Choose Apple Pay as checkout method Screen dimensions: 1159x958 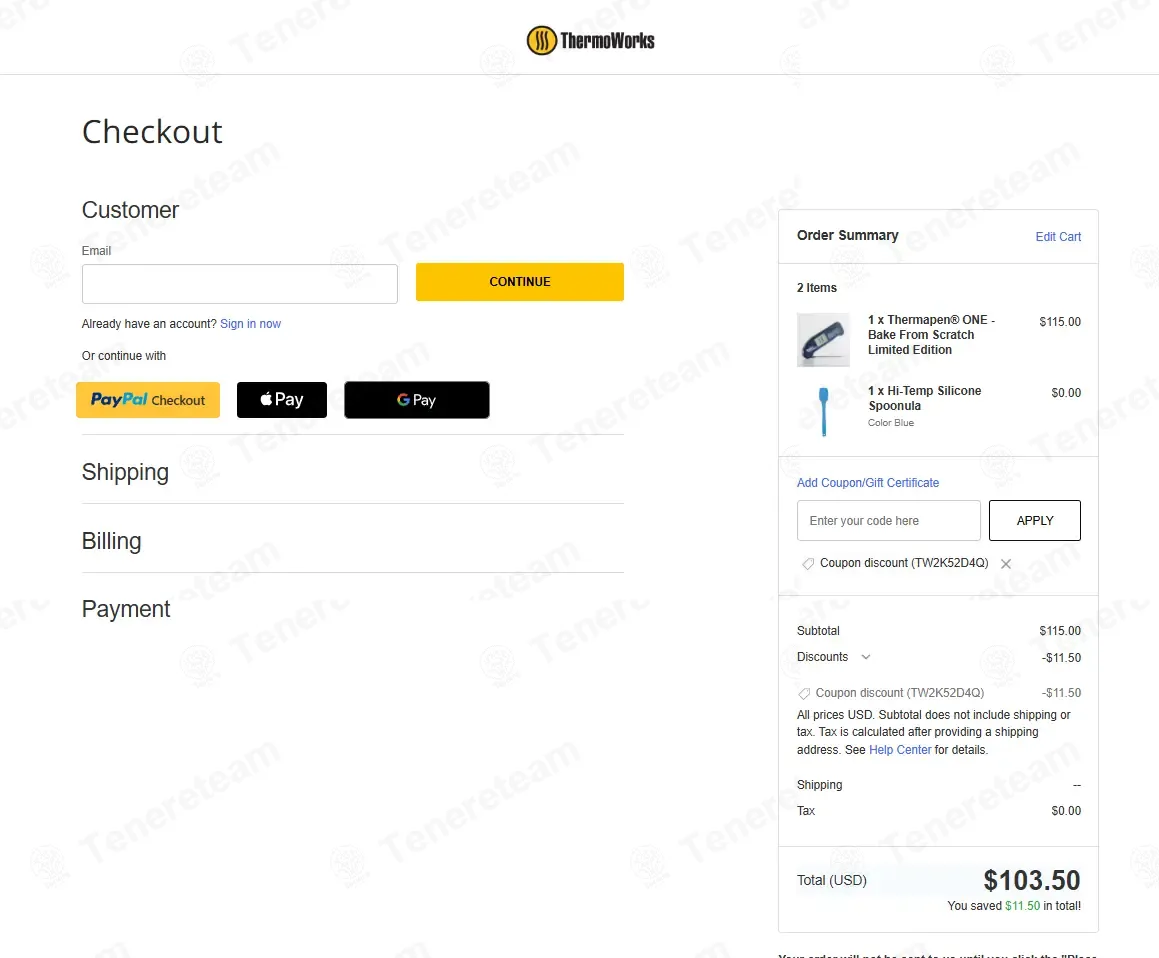tap(282, 400)
